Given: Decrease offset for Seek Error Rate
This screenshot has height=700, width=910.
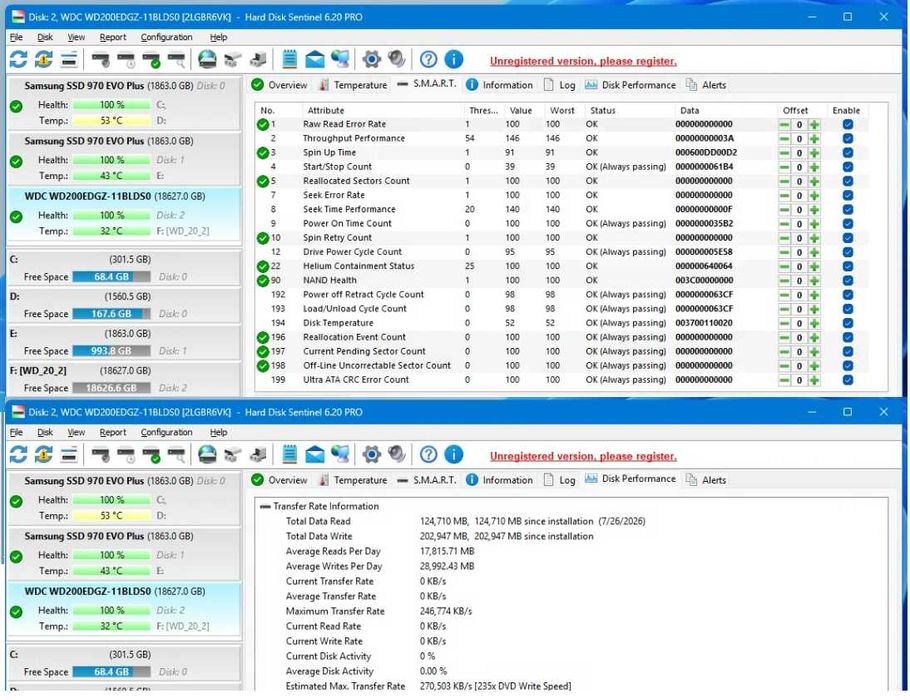Looking at the screenshot, I should tap(784, 196).
